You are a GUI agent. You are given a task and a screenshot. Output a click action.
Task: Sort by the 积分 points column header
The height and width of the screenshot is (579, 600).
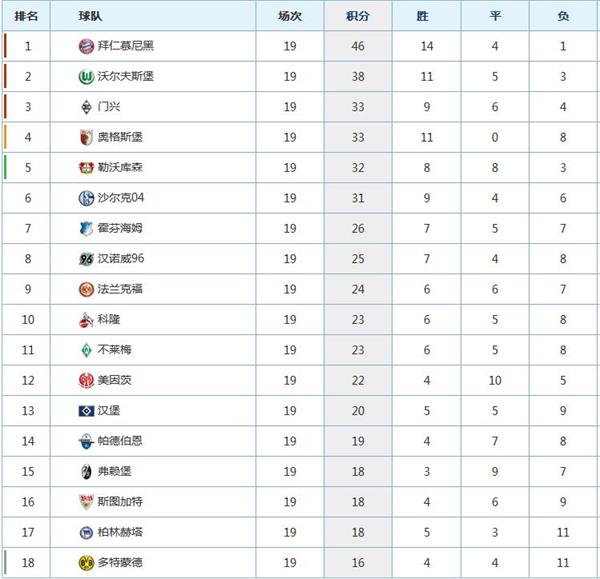tap(358, 16)
